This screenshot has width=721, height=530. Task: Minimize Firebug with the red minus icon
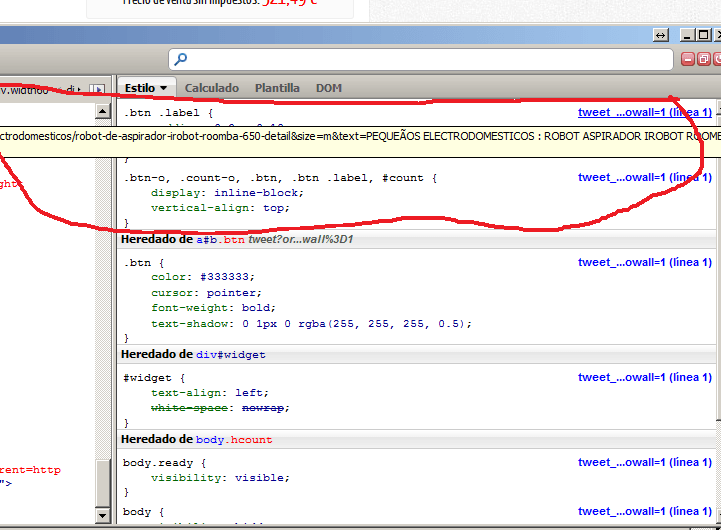click(x=687, y=59)
